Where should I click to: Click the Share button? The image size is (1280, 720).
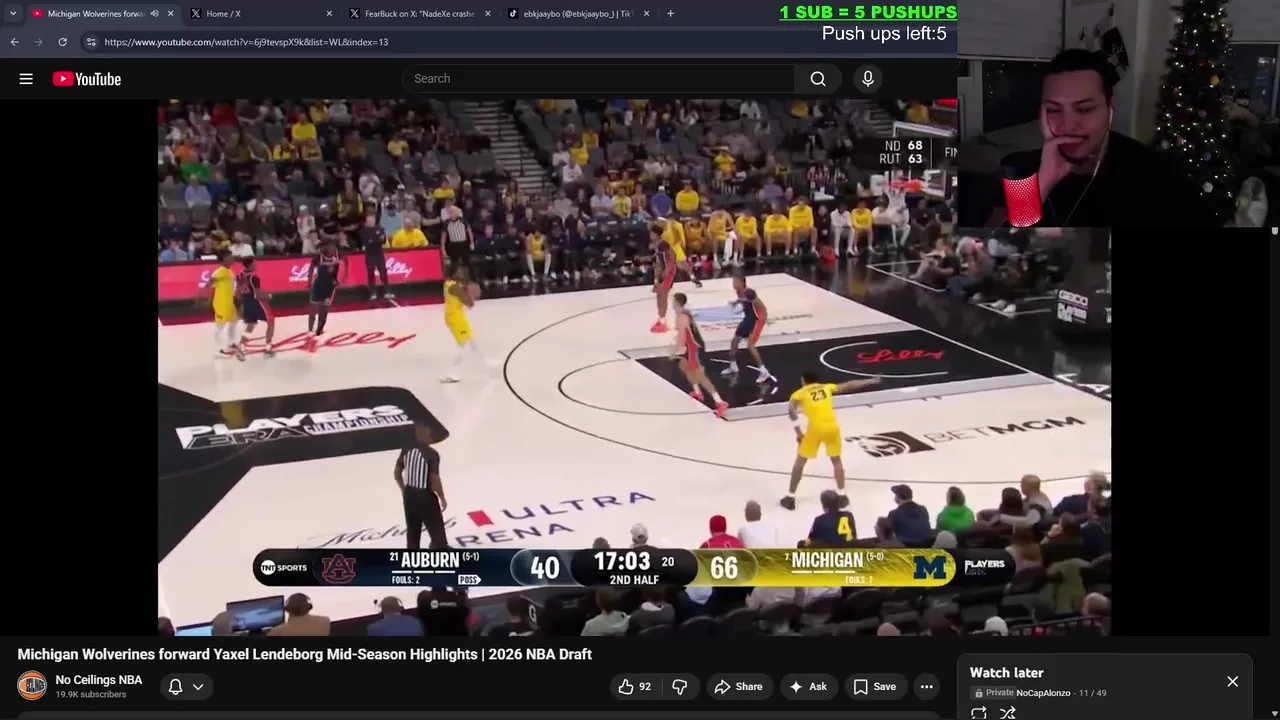click(738, 686)
